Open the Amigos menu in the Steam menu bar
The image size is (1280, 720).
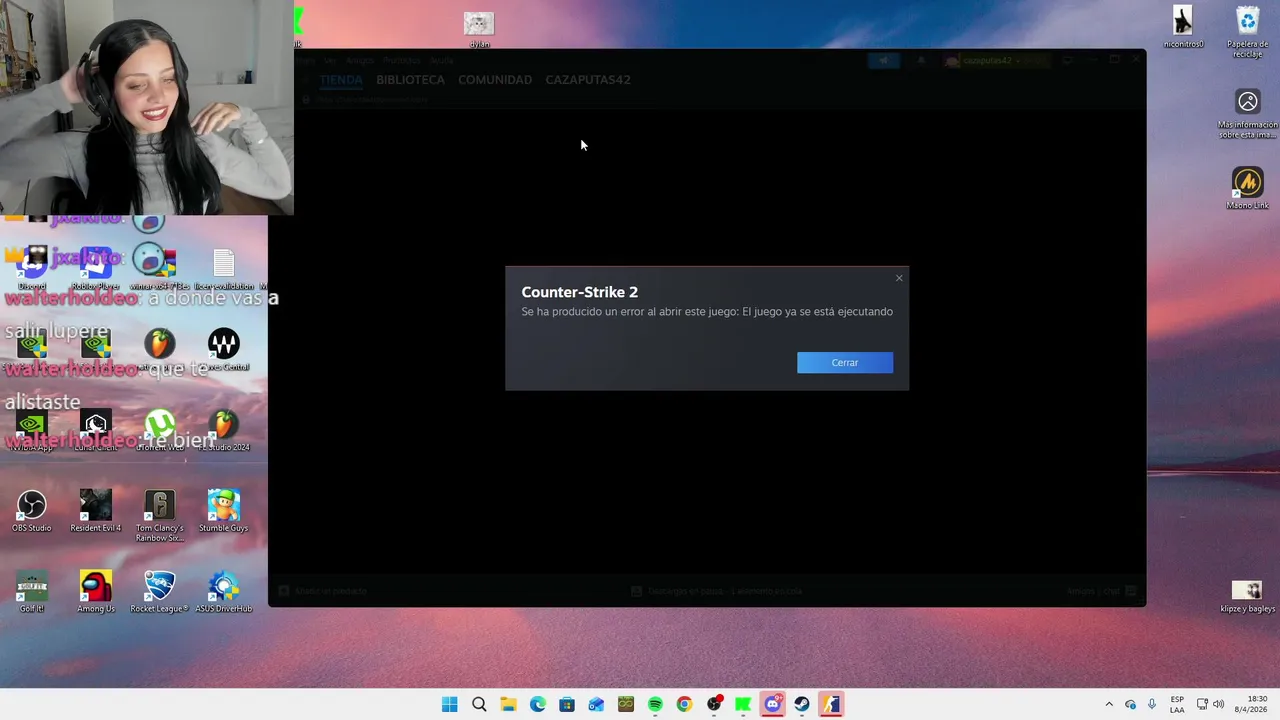click(359, 60)
